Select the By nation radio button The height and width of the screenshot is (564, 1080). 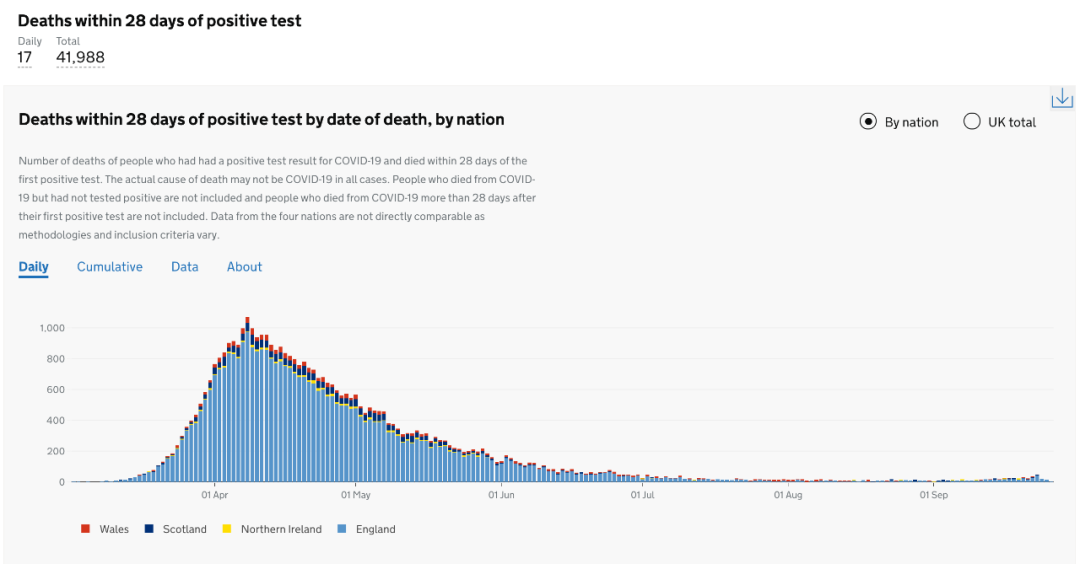coord(868,122)
